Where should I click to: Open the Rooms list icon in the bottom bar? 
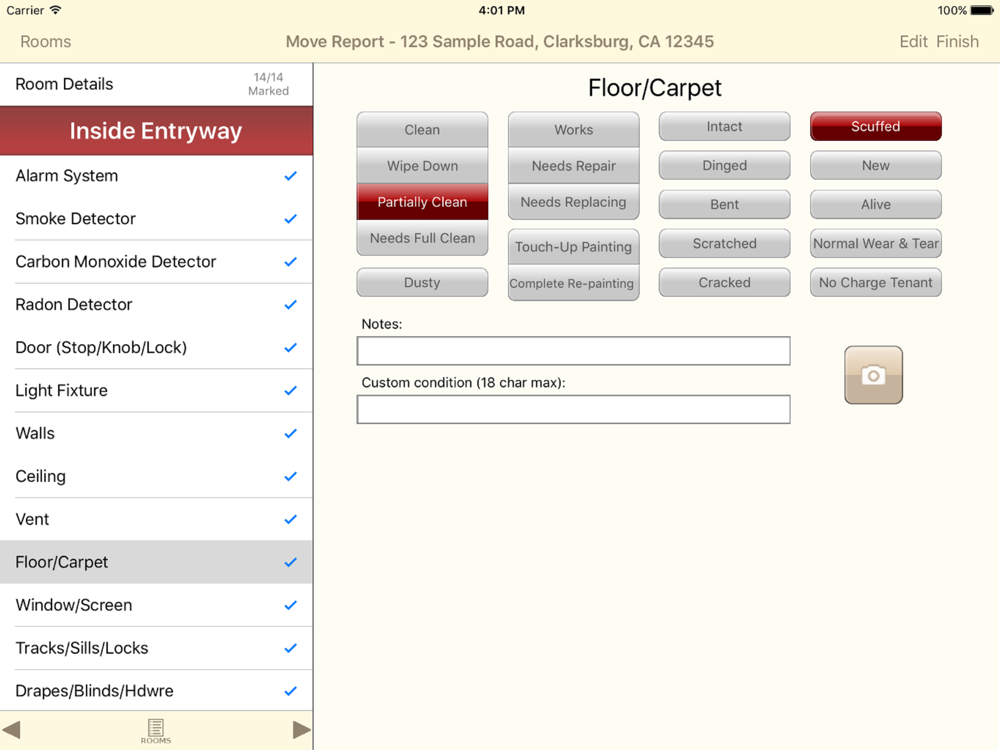tap(156, 731)
